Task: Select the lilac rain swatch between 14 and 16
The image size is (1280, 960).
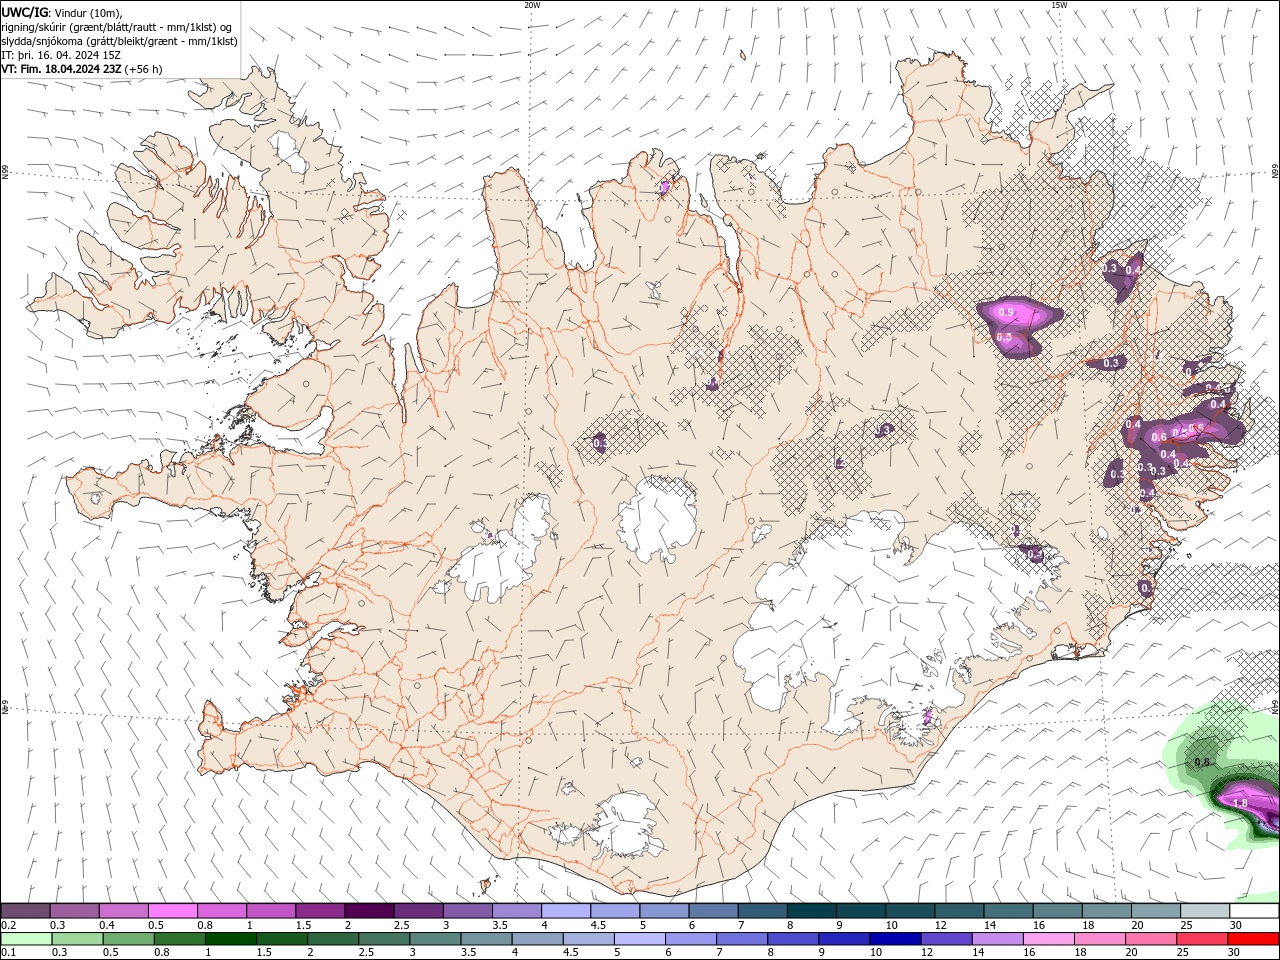Action: (998, 938)
